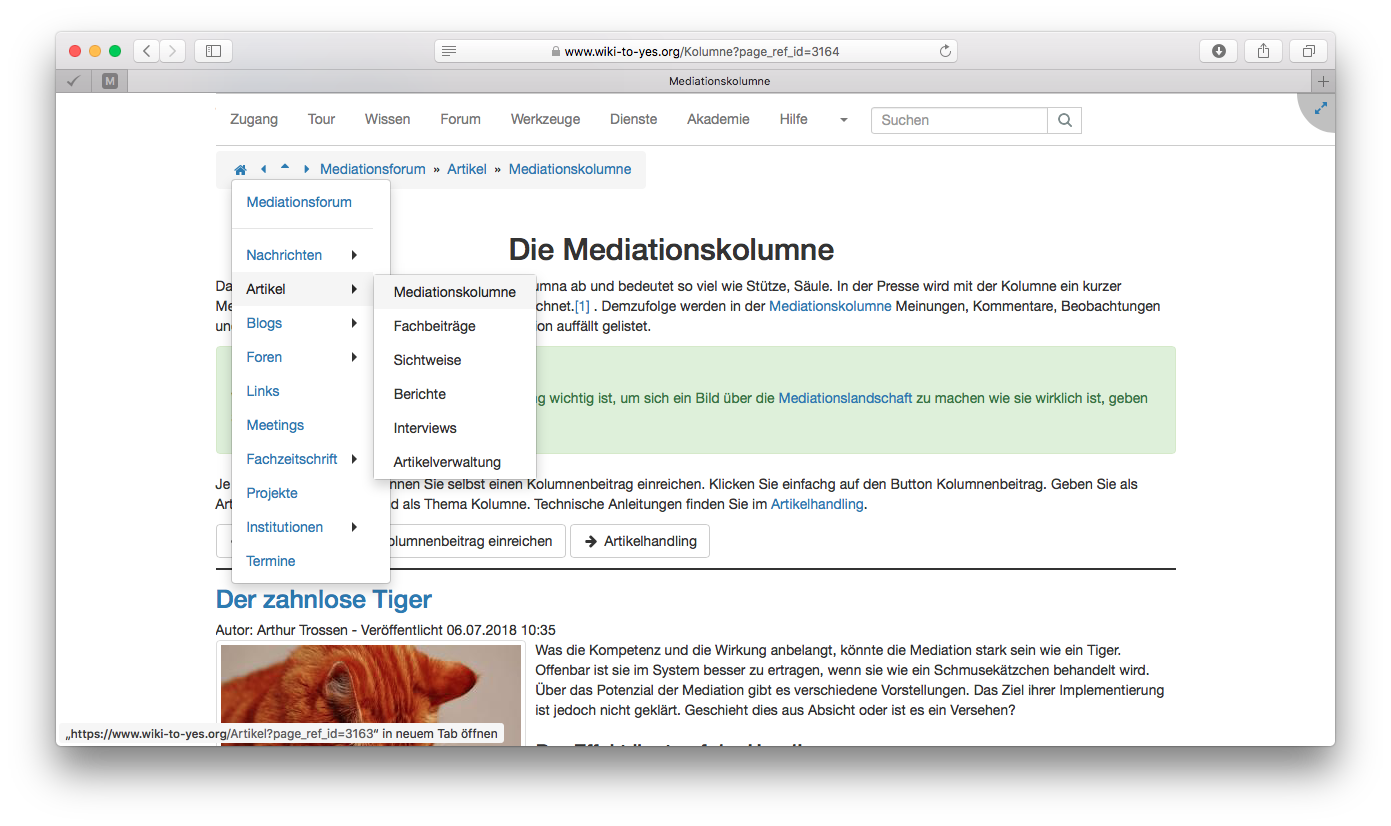Image resolution: width=1391 pixels, height=826 pixels.
Task: Open the dropdown caret after Hilfe
Action: pos(843,120)
